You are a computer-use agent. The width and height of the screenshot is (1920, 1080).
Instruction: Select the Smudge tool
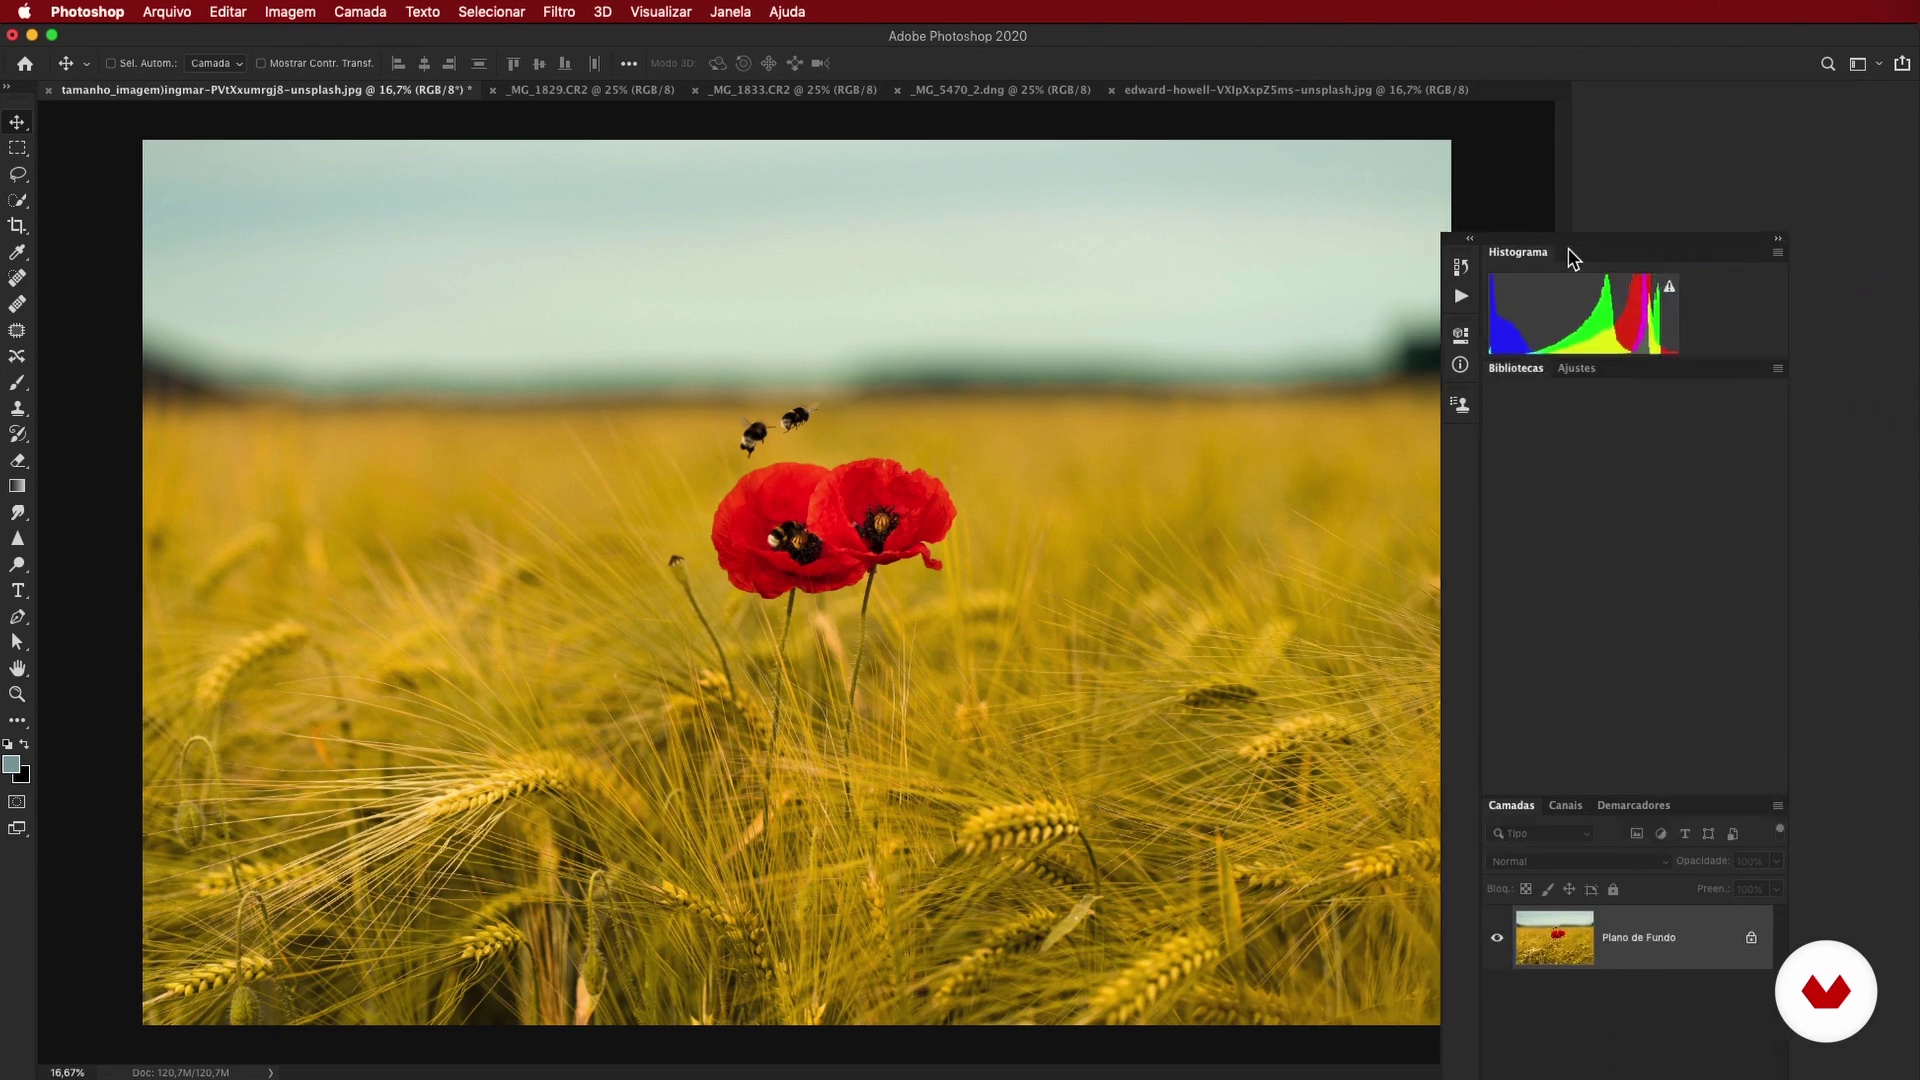[17, 512]
